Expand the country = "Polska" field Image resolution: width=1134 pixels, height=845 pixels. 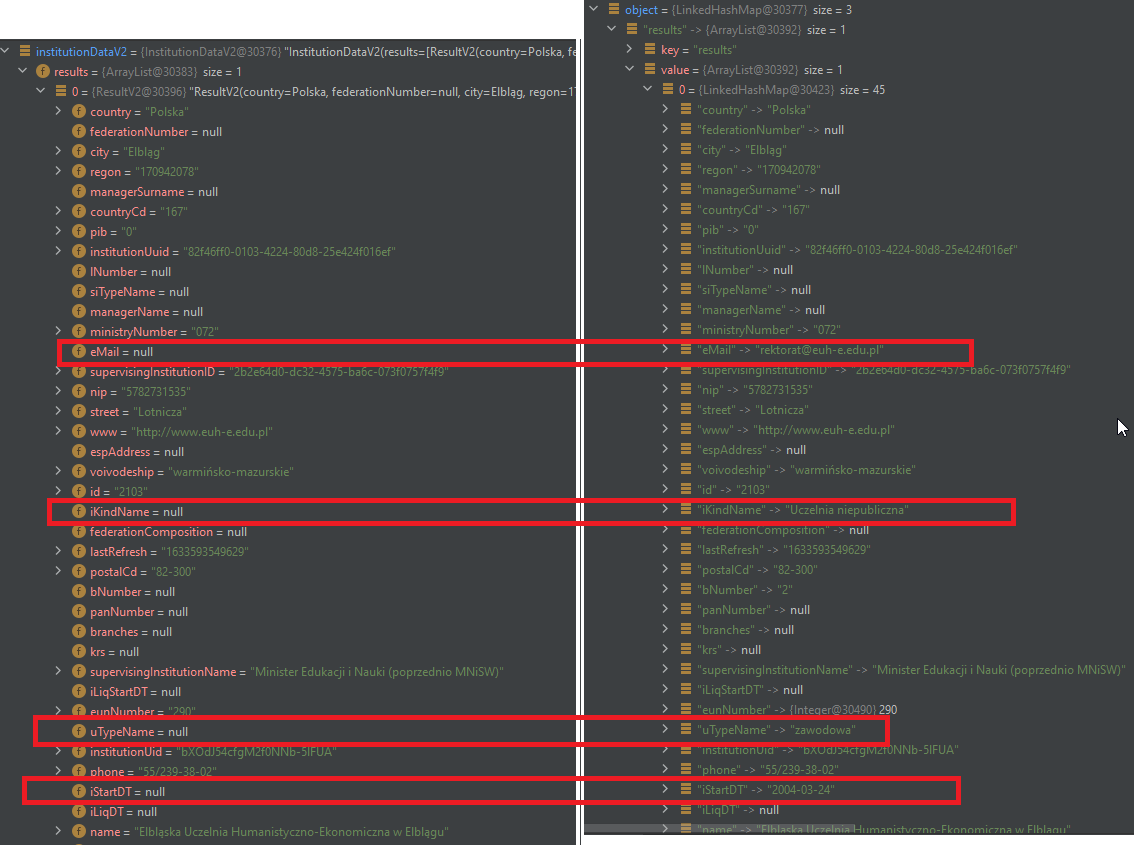coord(59,111)
